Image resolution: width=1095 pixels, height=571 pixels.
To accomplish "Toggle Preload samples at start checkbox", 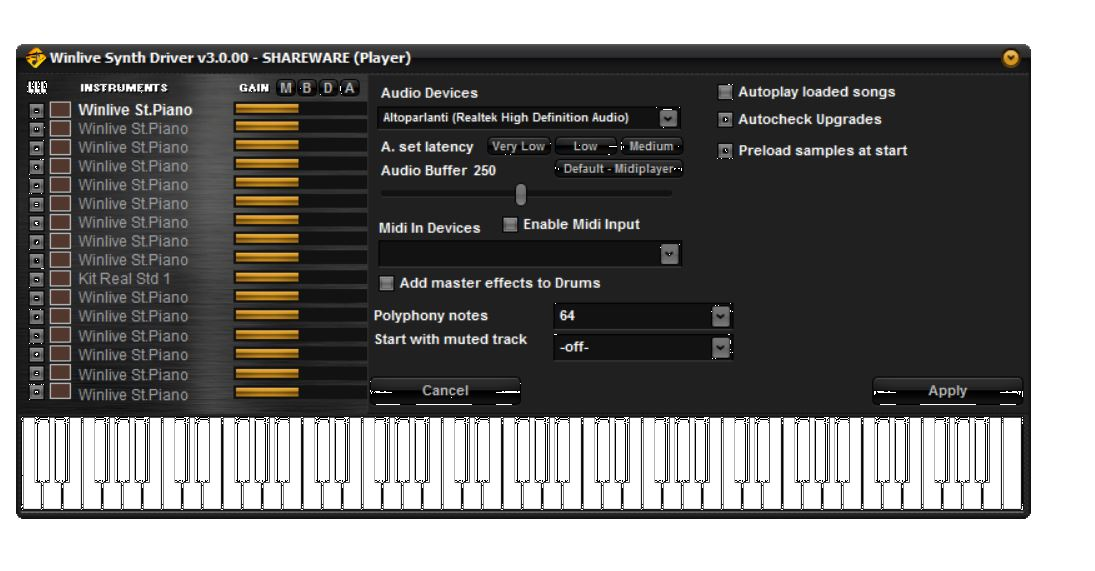I will pyautogui.click(x=726, y=151).
